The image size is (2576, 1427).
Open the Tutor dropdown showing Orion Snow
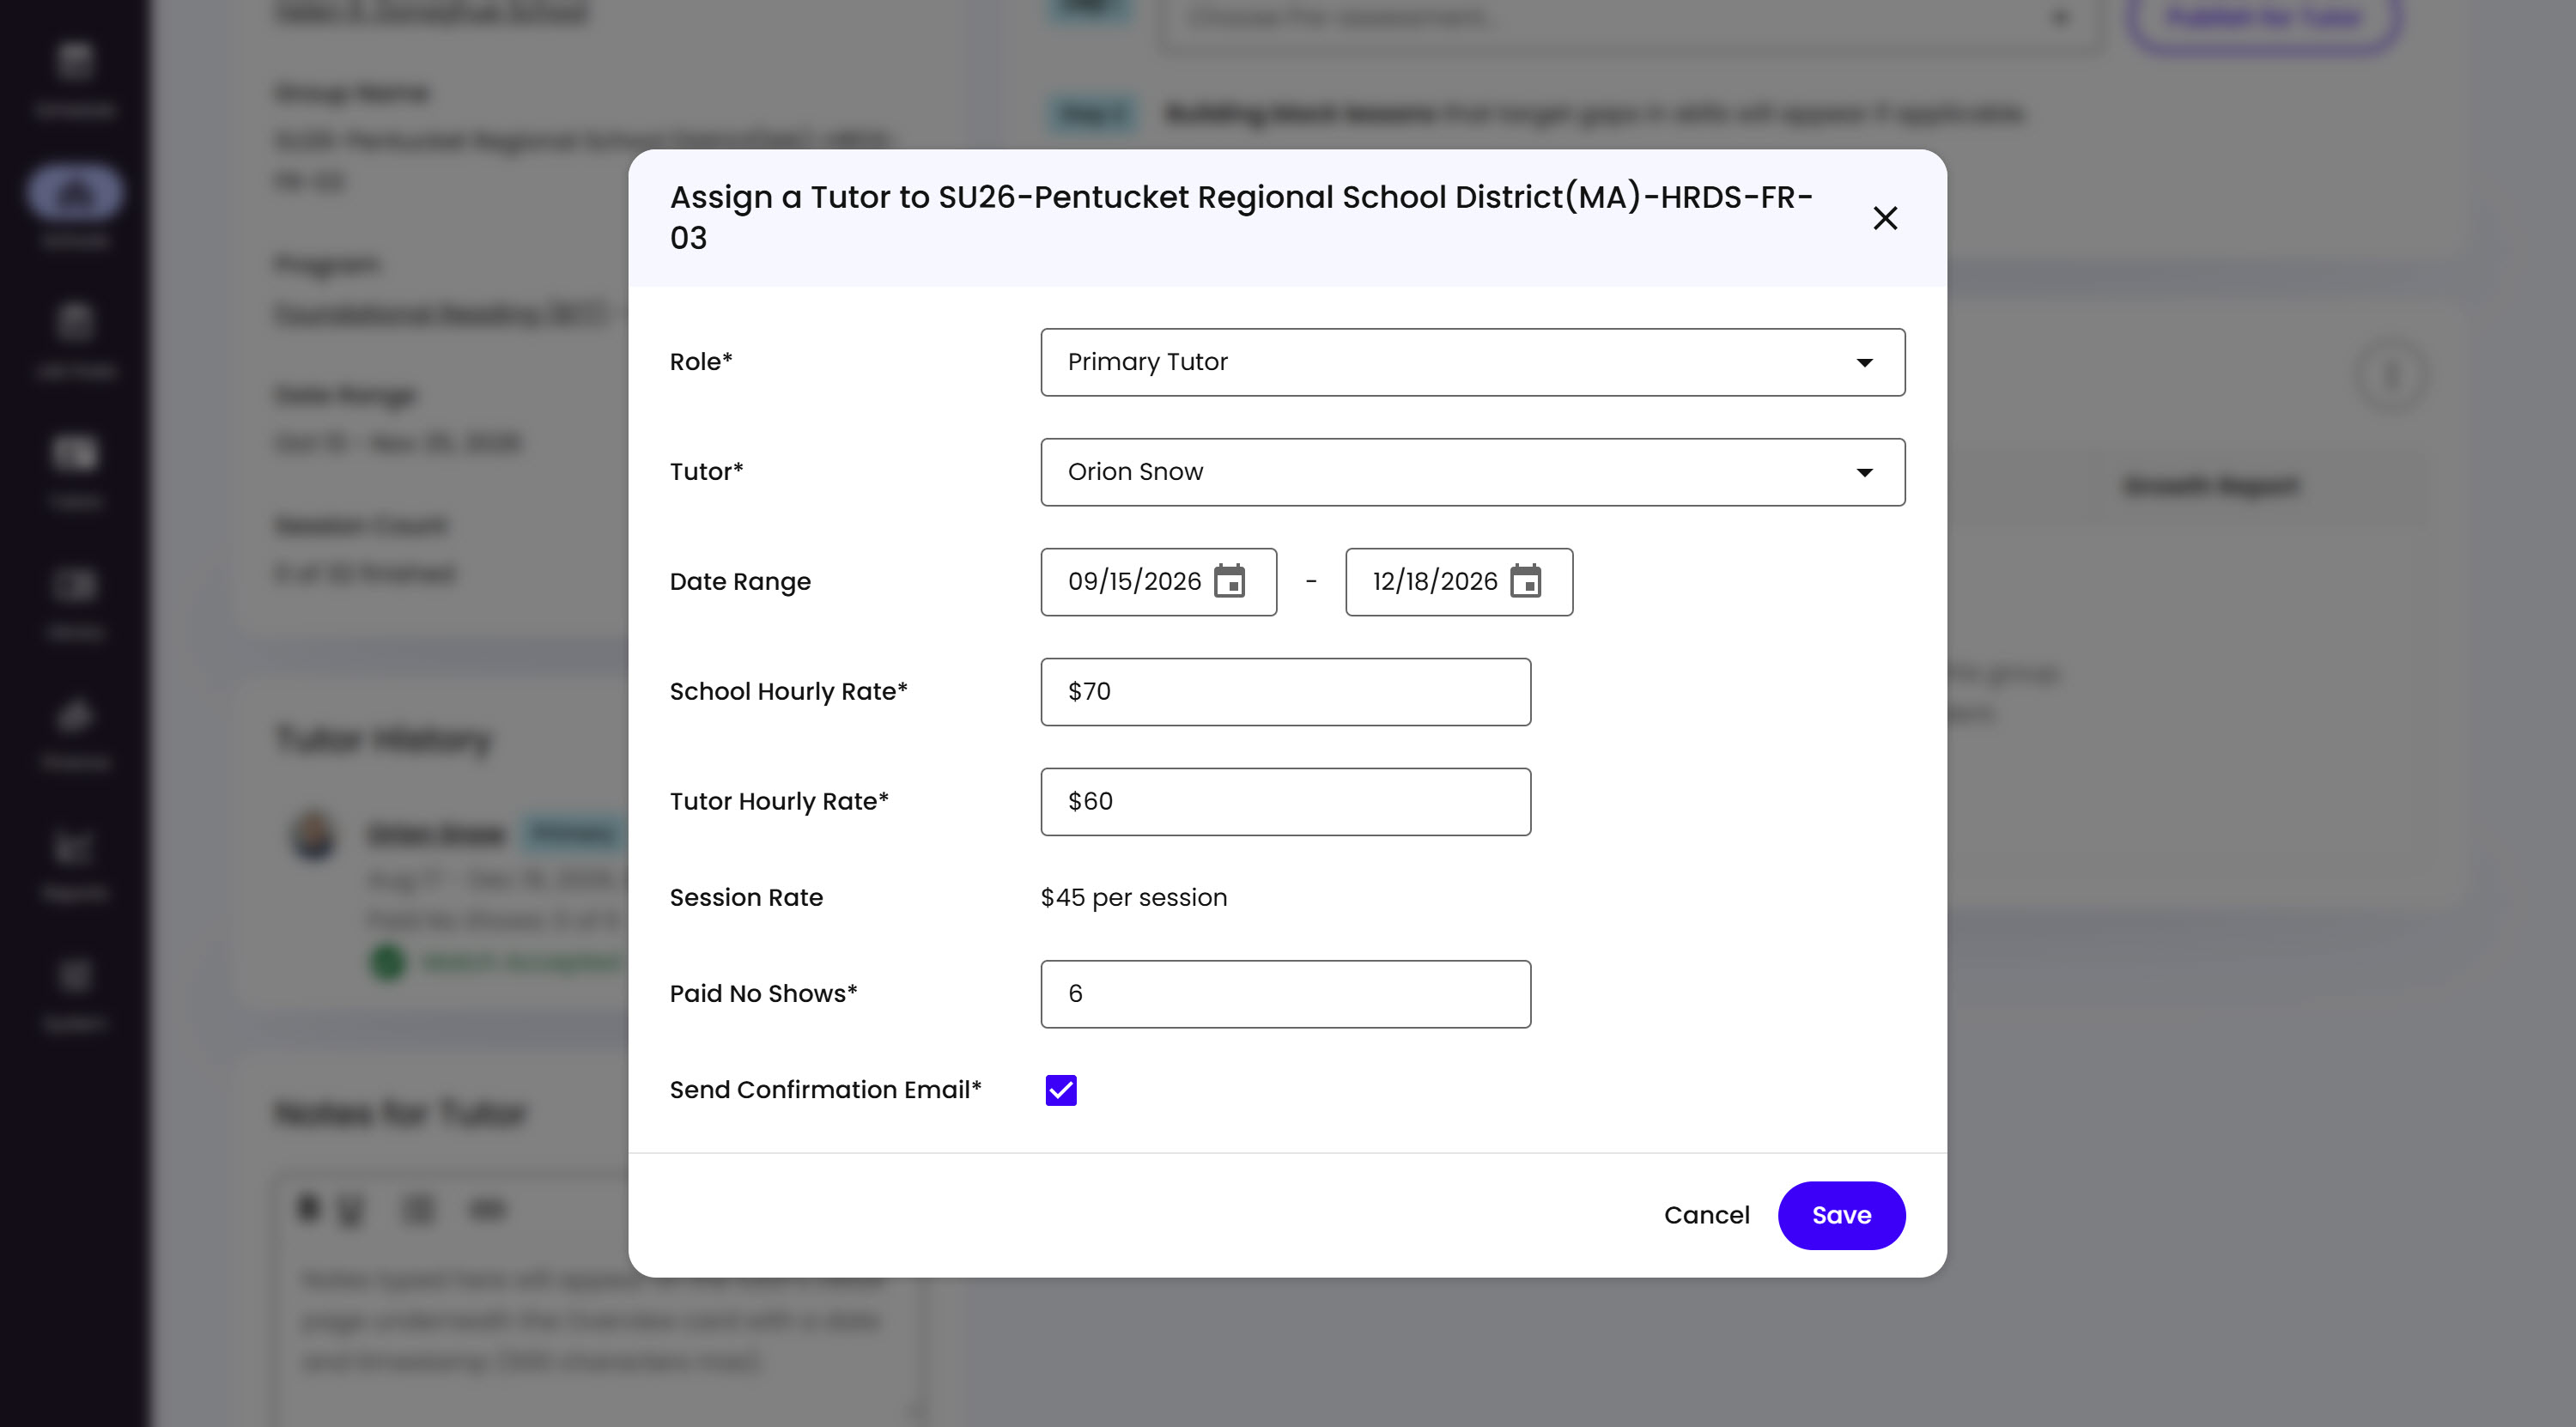[1472, 472]
